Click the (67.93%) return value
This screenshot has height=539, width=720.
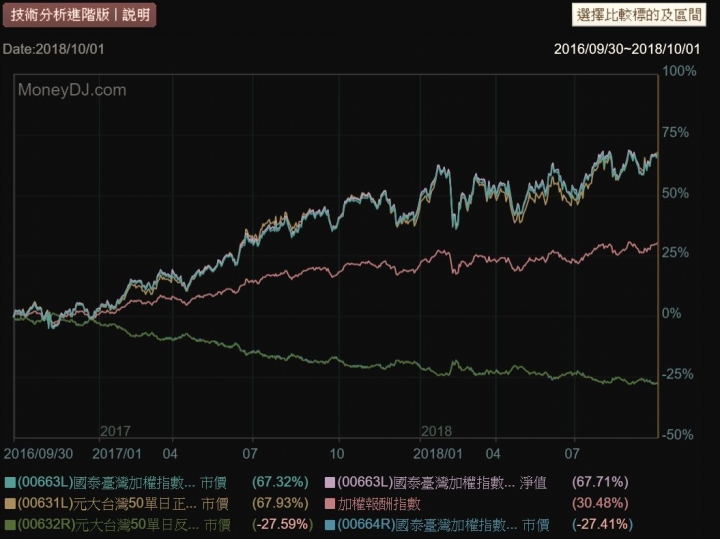(x=280, y=503)
